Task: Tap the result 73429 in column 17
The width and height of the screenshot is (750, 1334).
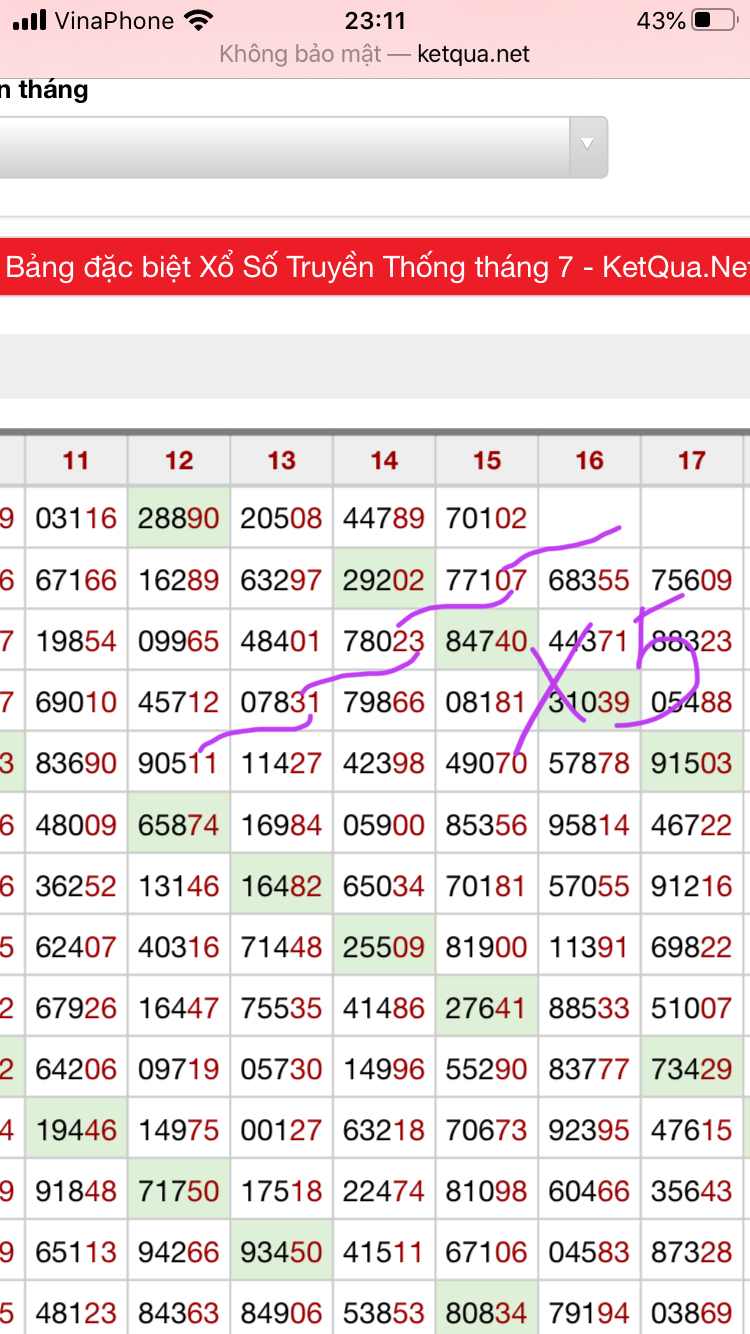Action: pos(692,1069)
